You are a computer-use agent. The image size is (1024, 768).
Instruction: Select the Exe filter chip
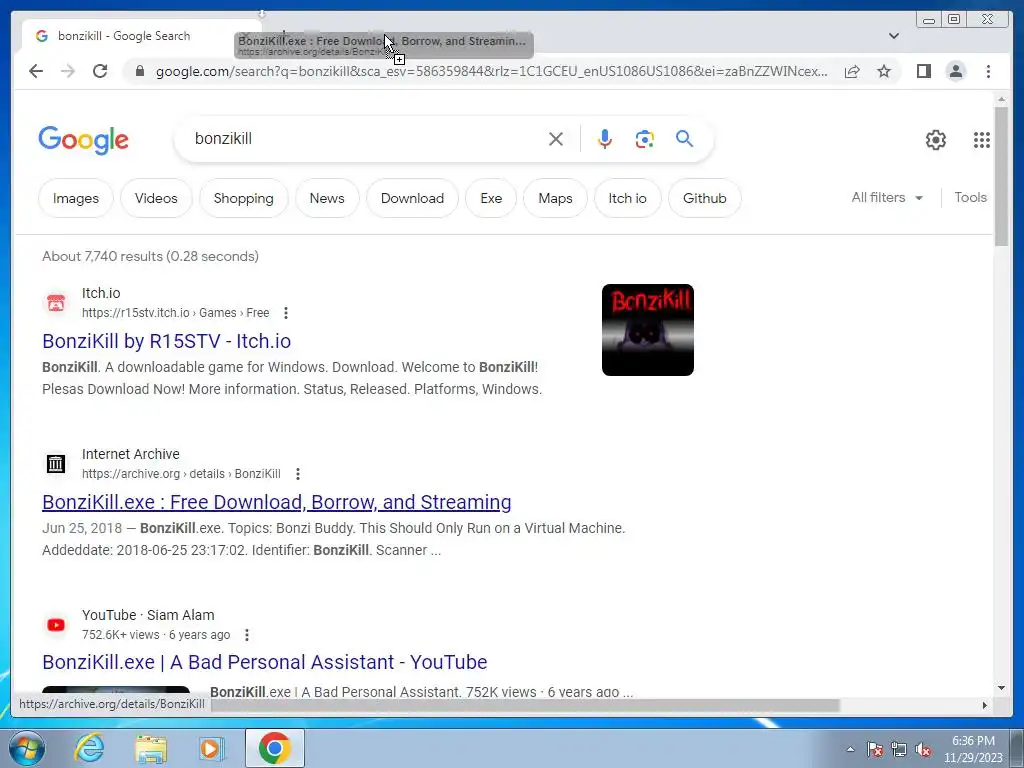click(x=491, y=198)
